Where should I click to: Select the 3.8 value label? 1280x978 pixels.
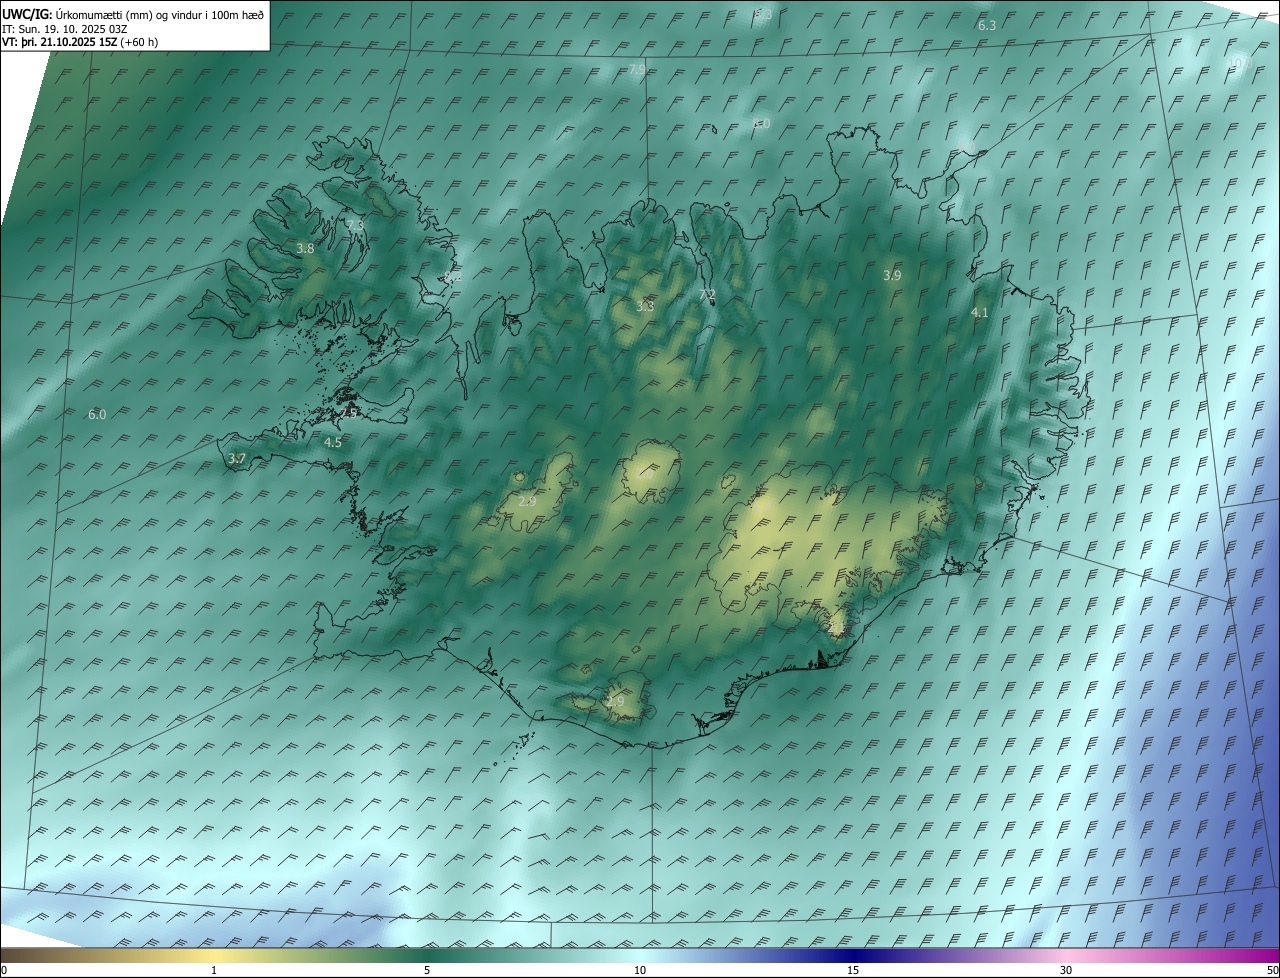pos(306,248)
